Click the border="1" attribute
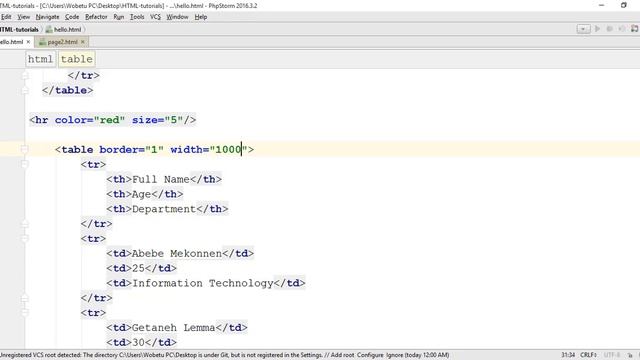This screenshot has height=360, width=640. 131,149
